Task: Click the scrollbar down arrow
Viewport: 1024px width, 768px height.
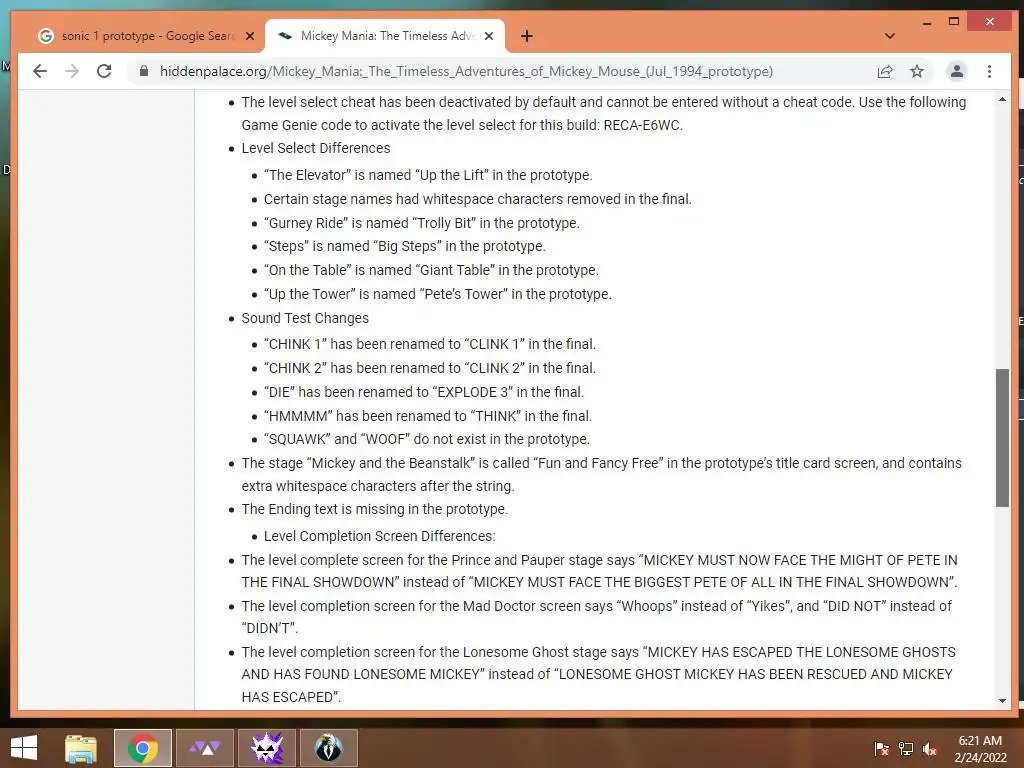Action: [x=1002, y=701]
